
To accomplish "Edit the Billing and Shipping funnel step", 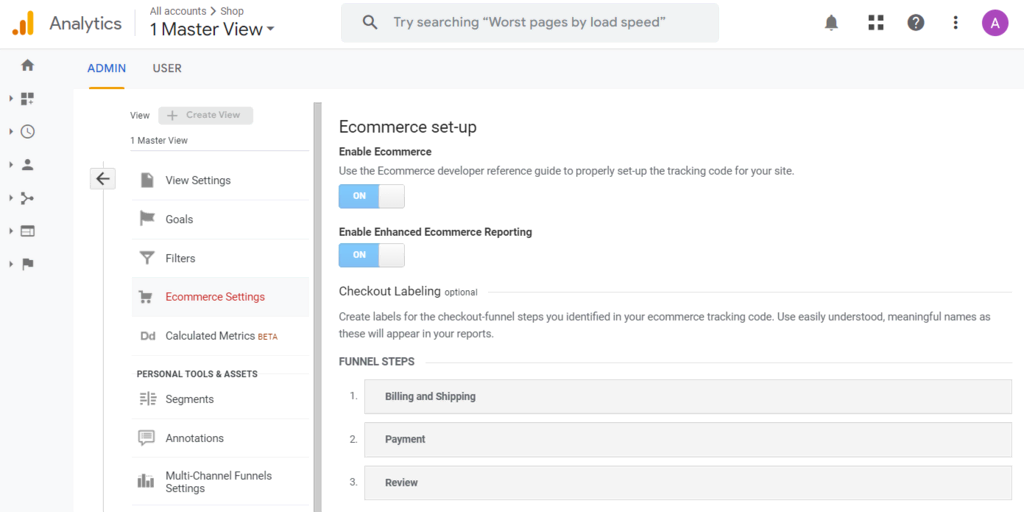I will point(687,396).
